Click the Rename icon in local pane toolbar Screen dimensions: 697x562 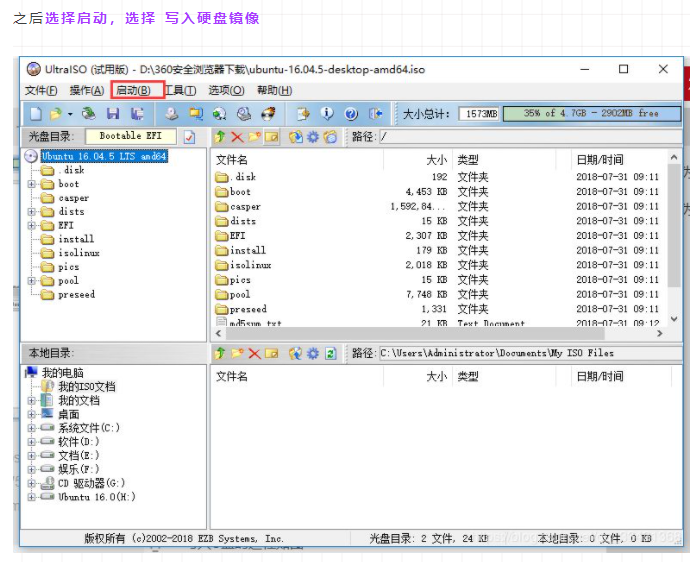point(272,353)
